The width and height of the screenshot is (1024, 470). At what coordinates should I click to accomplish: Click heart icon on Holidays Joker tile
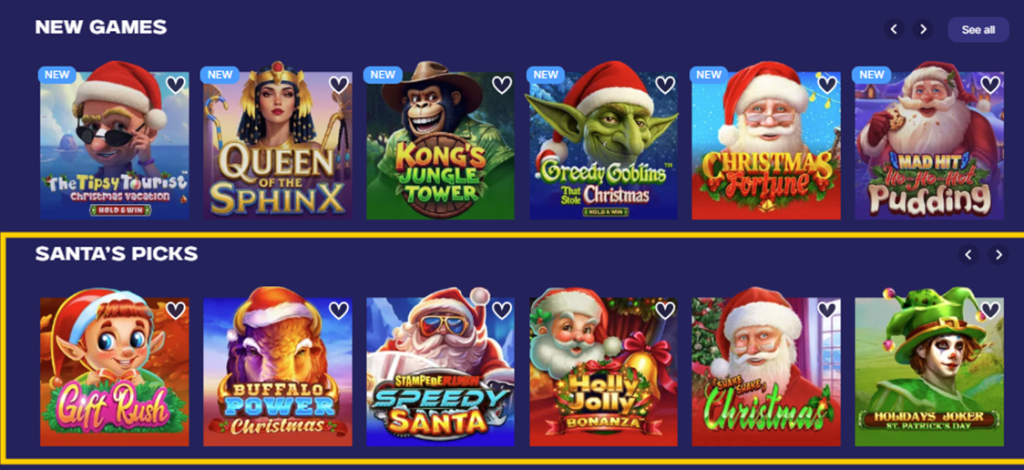point(990,310)
